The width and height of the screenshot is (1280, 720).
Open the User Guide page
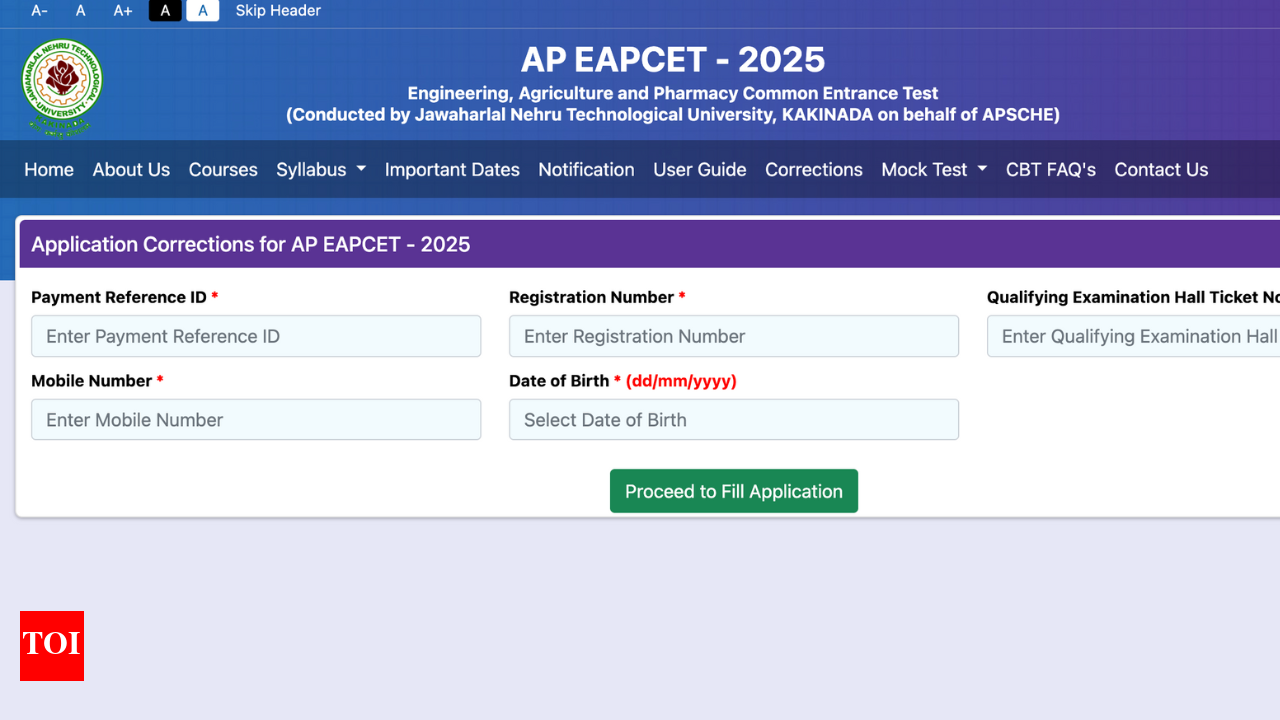point(699,170)
